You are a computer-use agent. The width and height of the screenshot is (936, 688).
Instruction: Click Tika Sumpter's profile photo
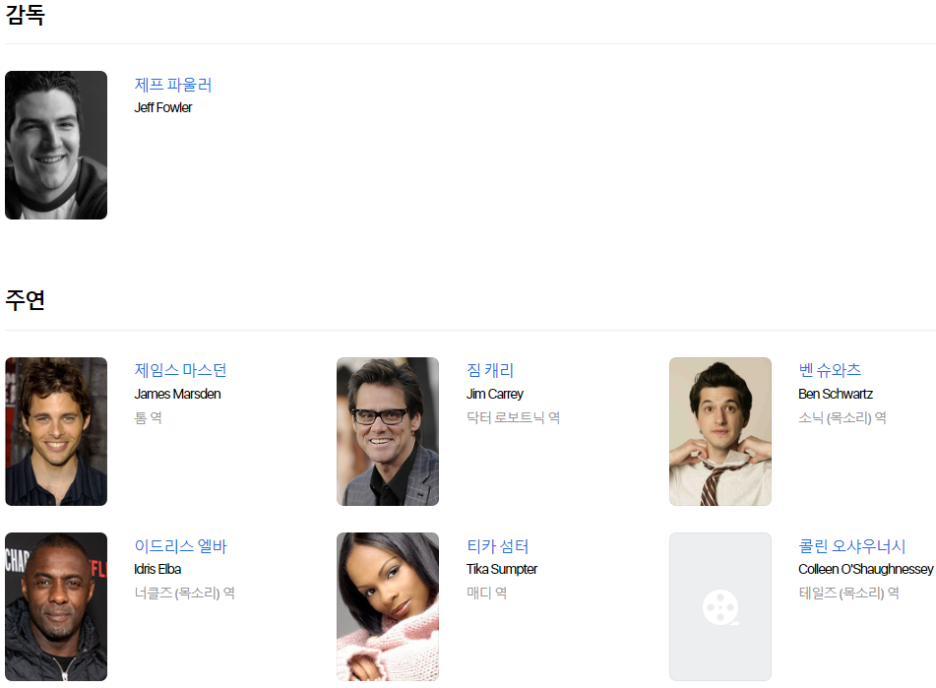[387, 607]
